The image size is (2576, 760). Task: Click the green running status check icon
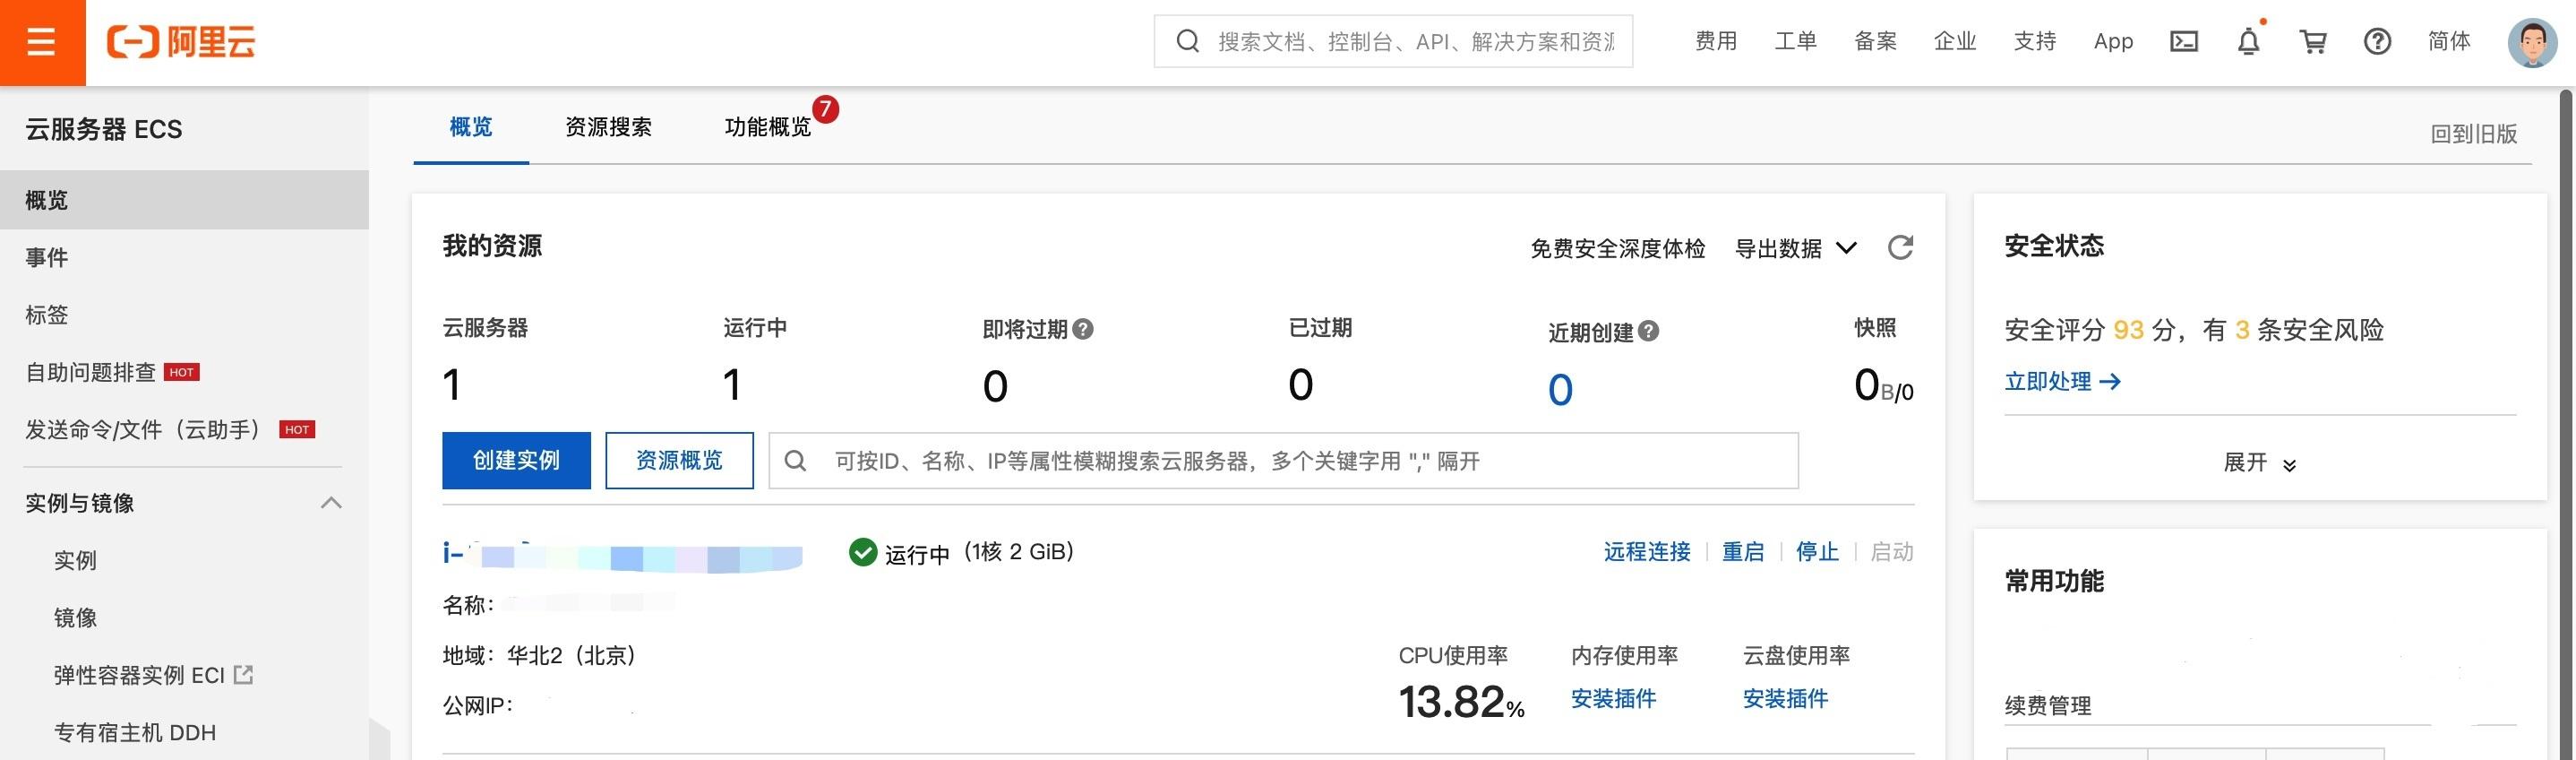point(862,552)
